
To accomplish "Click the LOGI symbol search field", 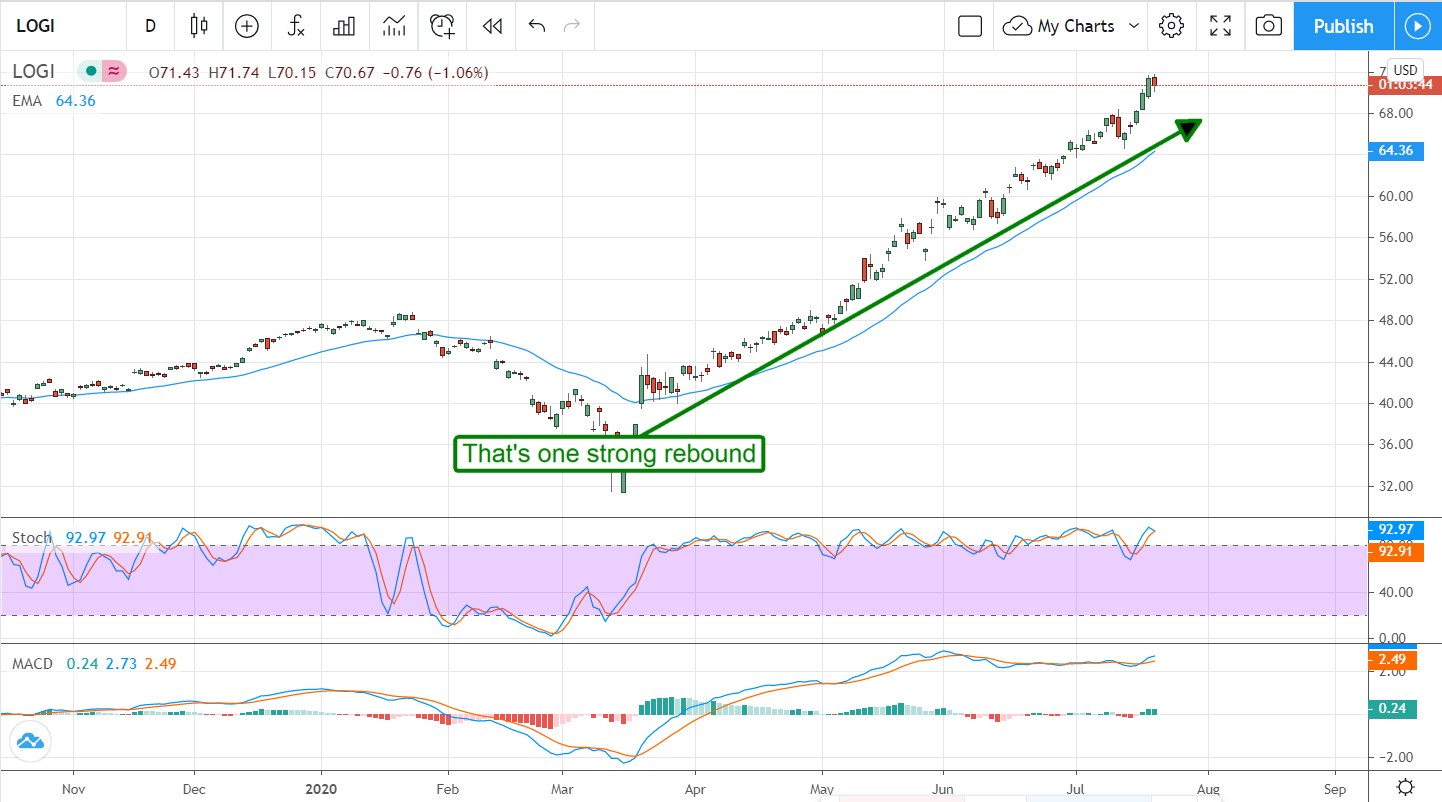I will pyautogui.click(x=60, y=26).
